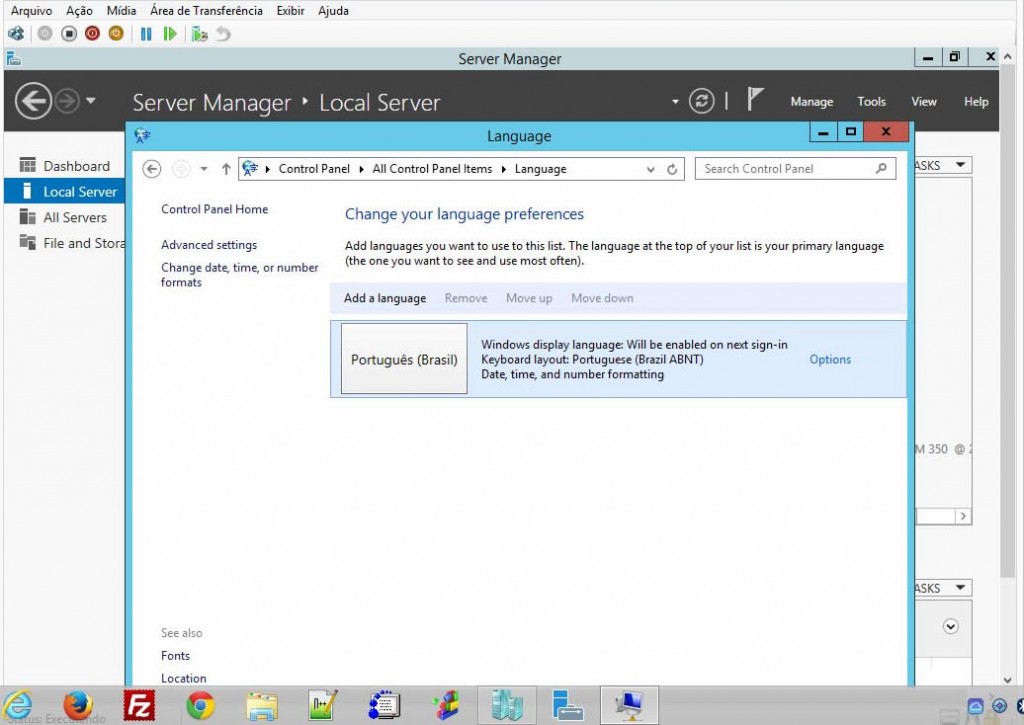Click the Language window icon in title bar

pos(142,135)
